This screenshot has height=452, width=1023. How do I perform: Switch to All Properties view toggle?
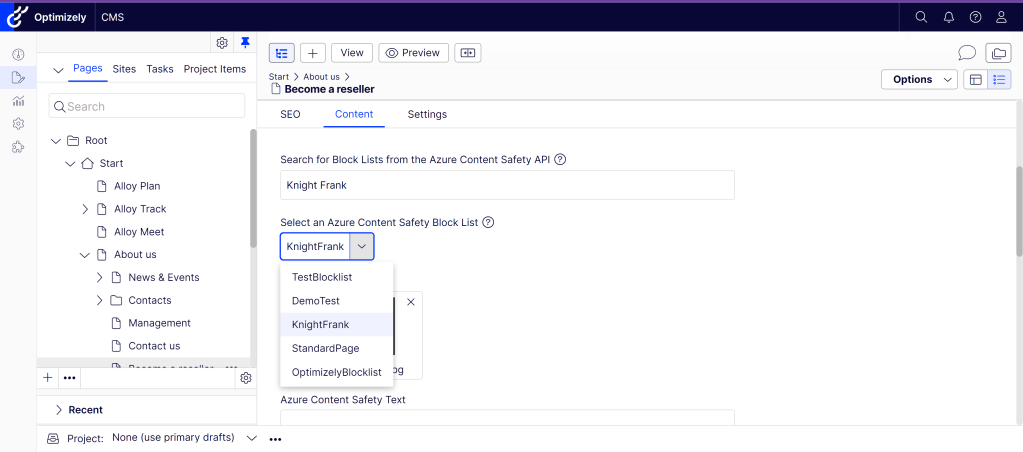coord(999,80)
